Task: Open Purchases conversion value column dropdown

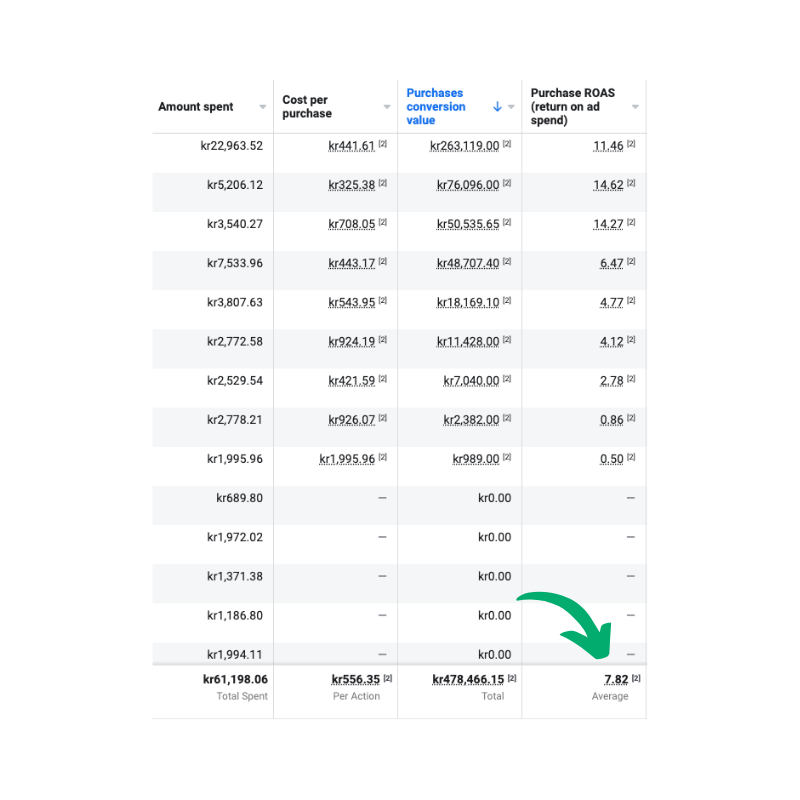Action: point(511,107)
